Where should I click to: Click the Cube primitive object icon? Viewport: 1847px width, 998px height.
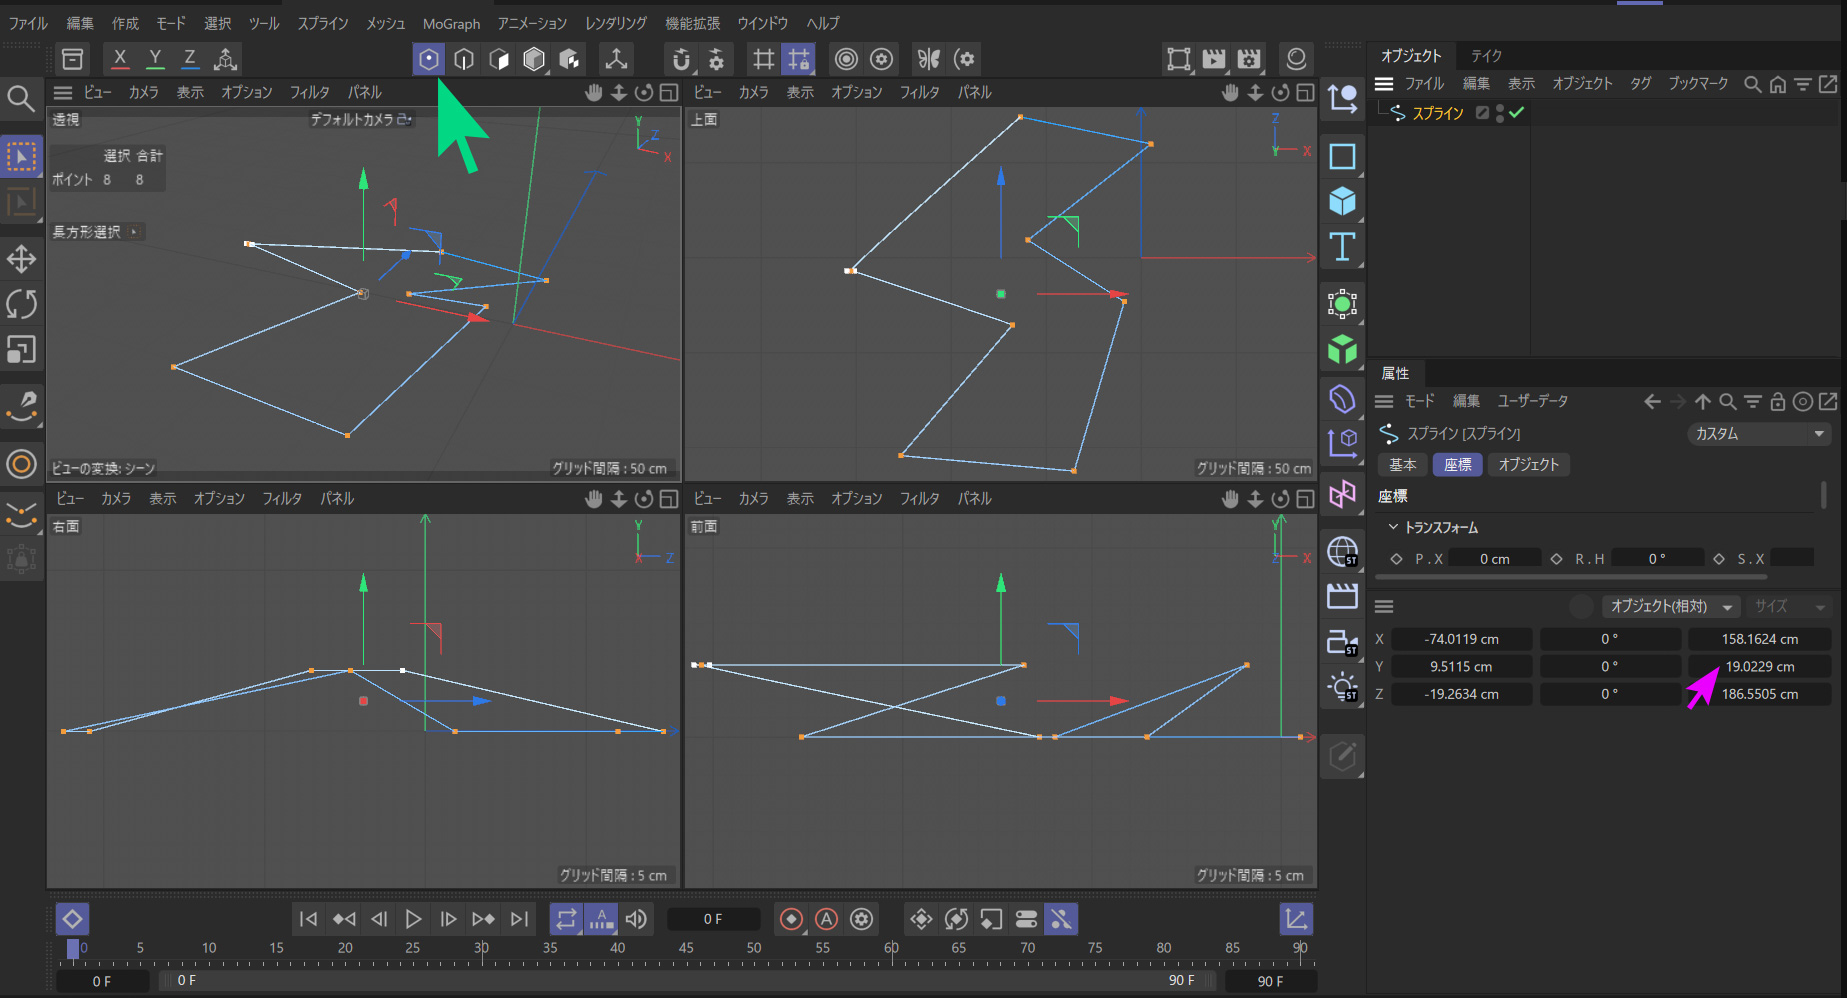point(1342,202)
